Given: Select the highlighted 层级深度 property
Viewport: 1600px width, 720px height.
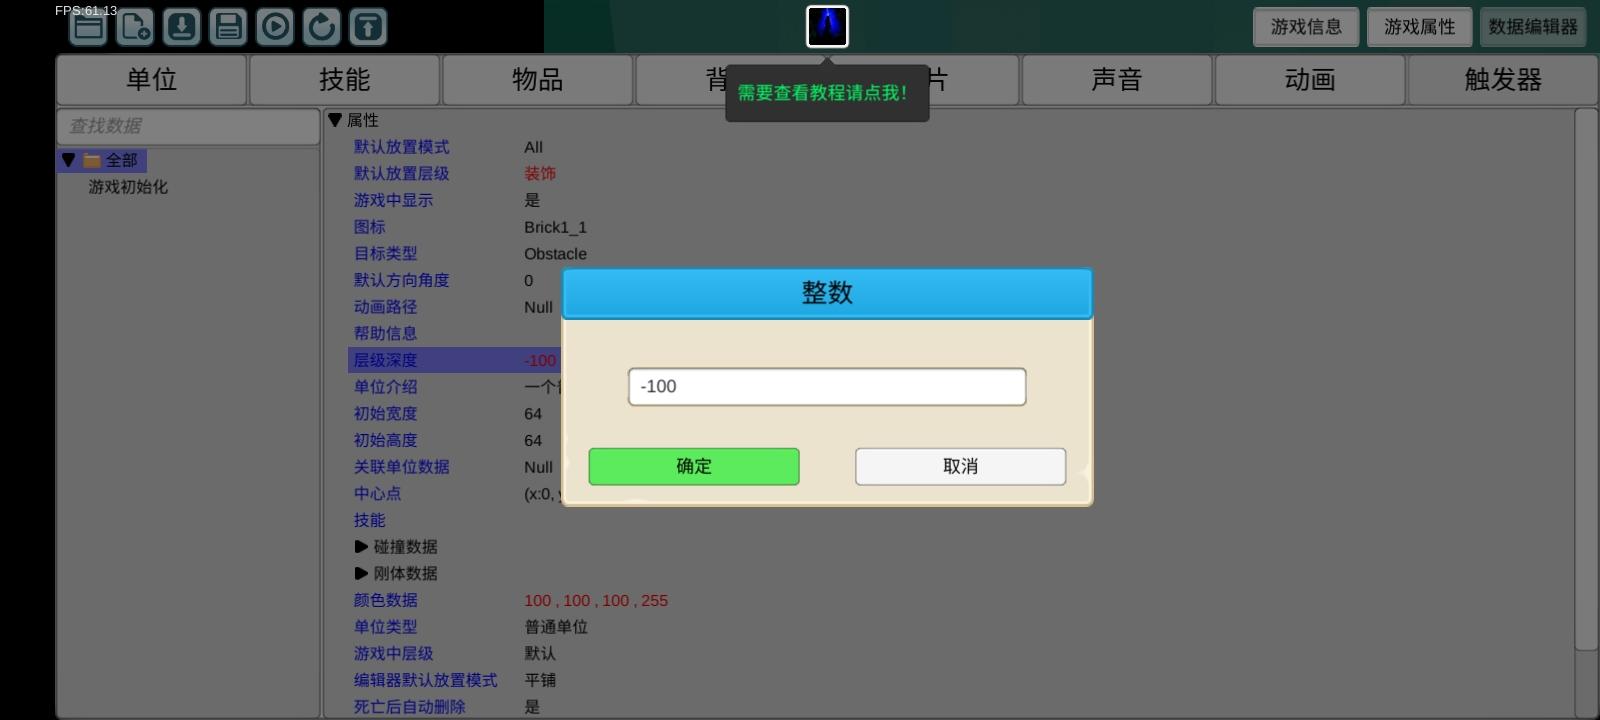Looking at the screenshot, I should pyautogui.click(x=385, y=360).
